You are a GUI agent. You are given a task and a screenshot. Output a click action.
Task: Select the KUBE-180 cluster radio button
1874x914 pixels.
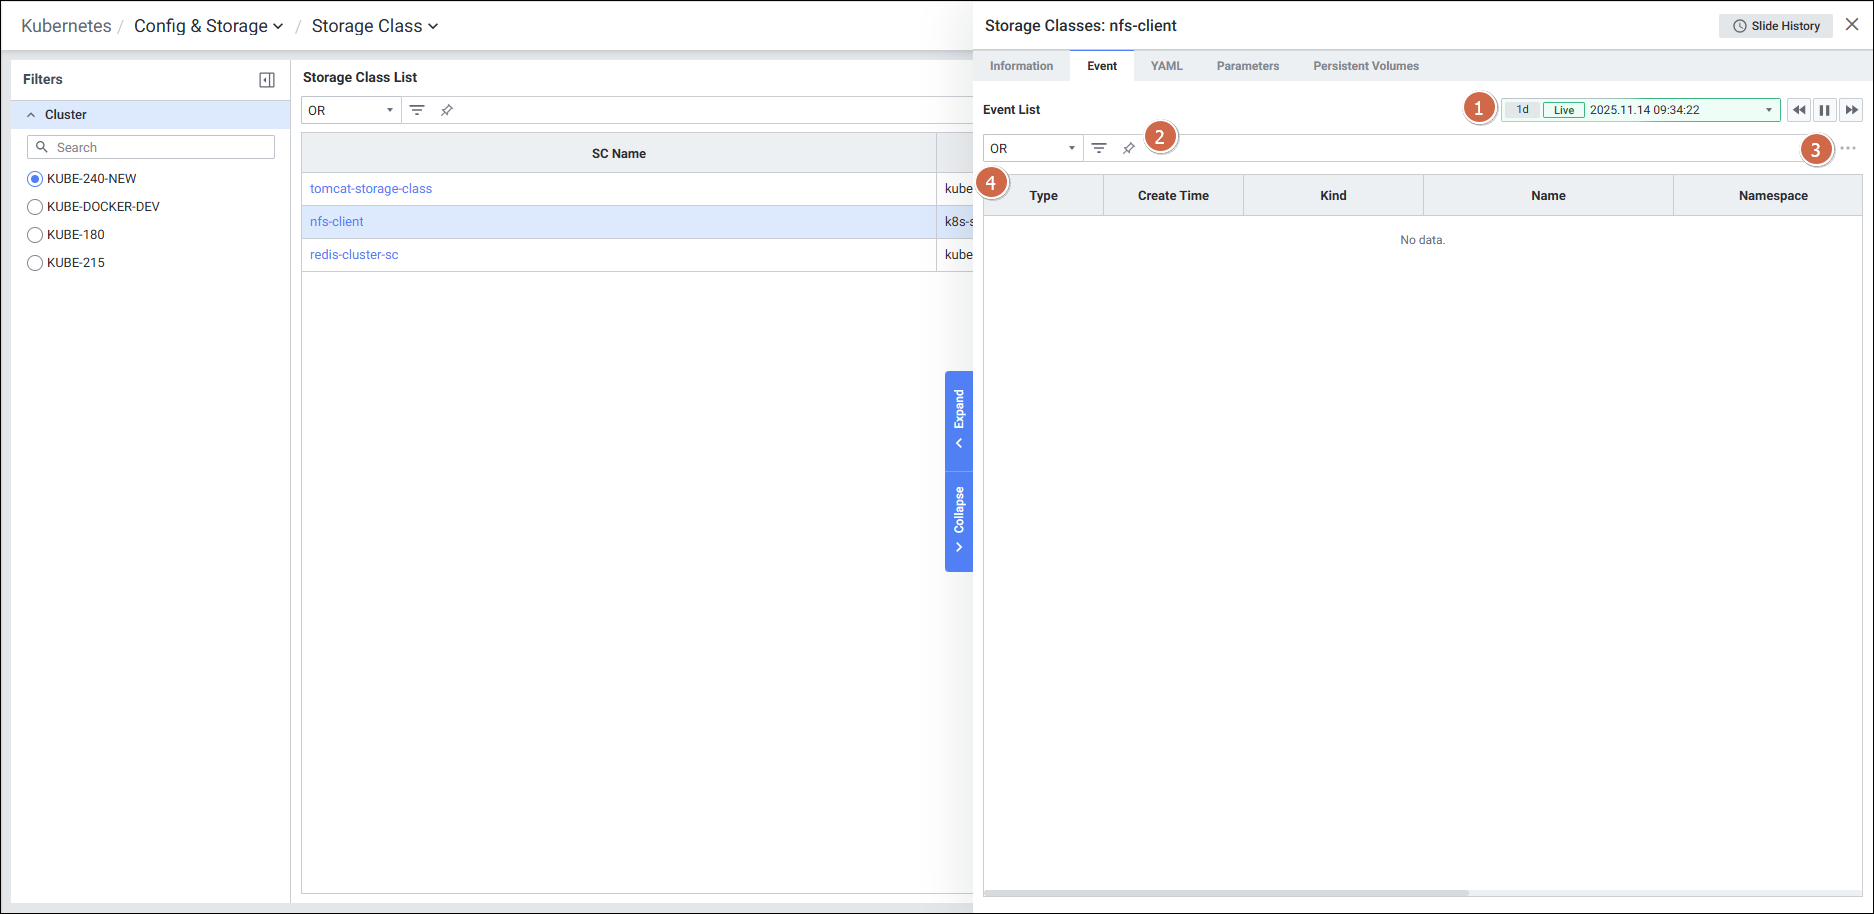pyautogui.click(x=35, y=235)
